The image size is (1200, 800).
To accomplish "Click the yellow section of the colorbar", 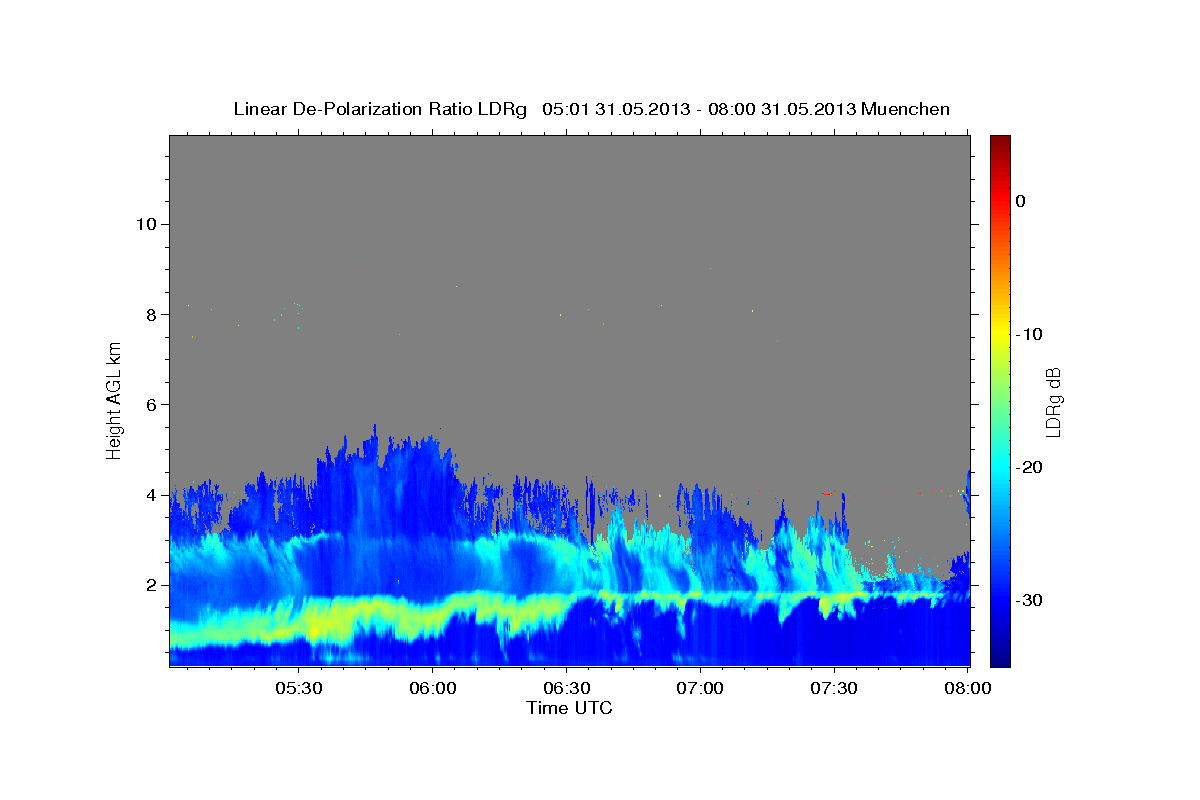I will (x=1000, y=334).
